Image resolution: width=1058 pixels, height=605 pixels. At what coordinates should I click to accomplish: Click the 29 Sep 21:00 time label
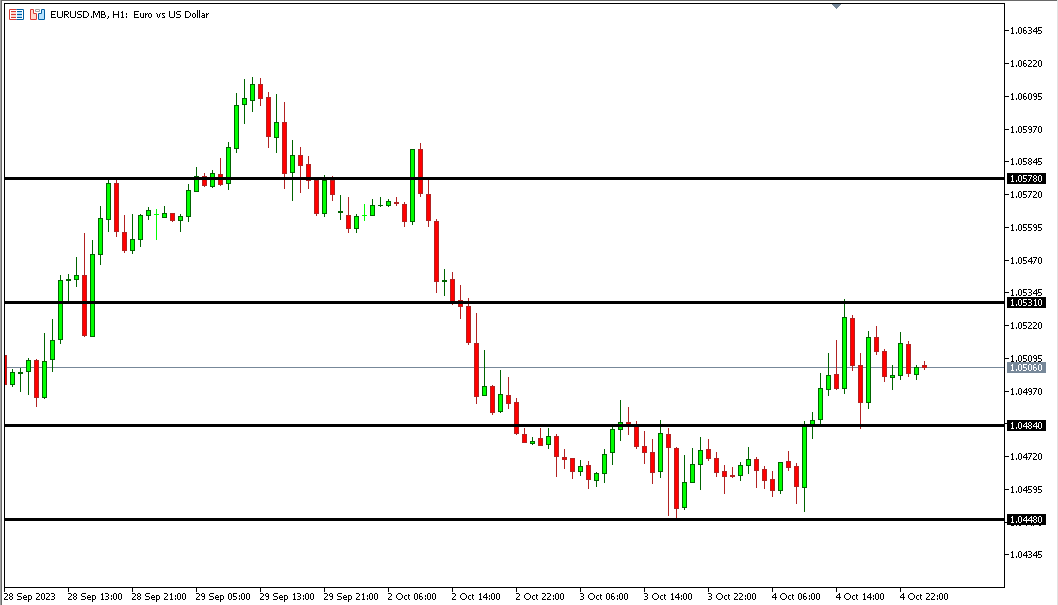351,597
